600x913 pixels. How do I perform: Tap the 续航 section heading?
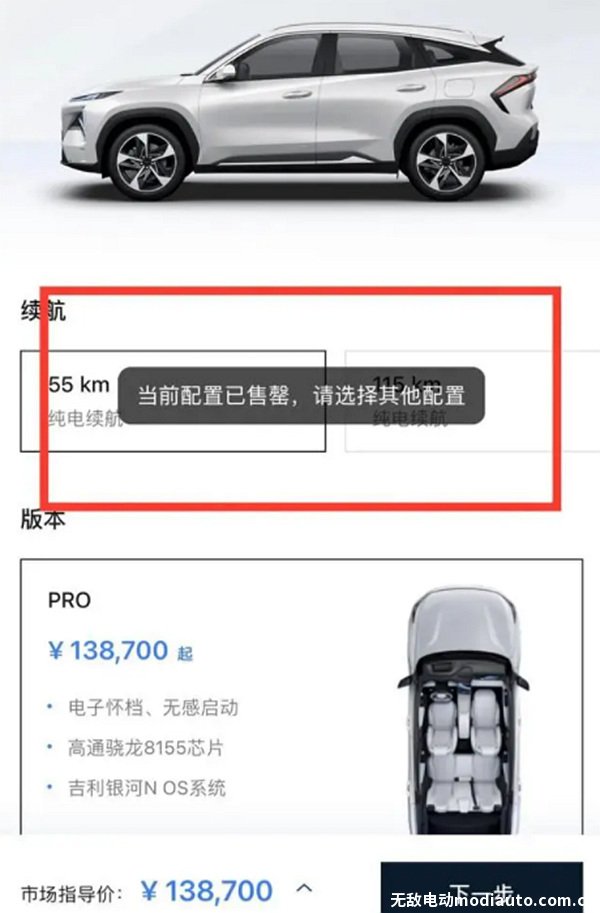(x=43, y=311)
